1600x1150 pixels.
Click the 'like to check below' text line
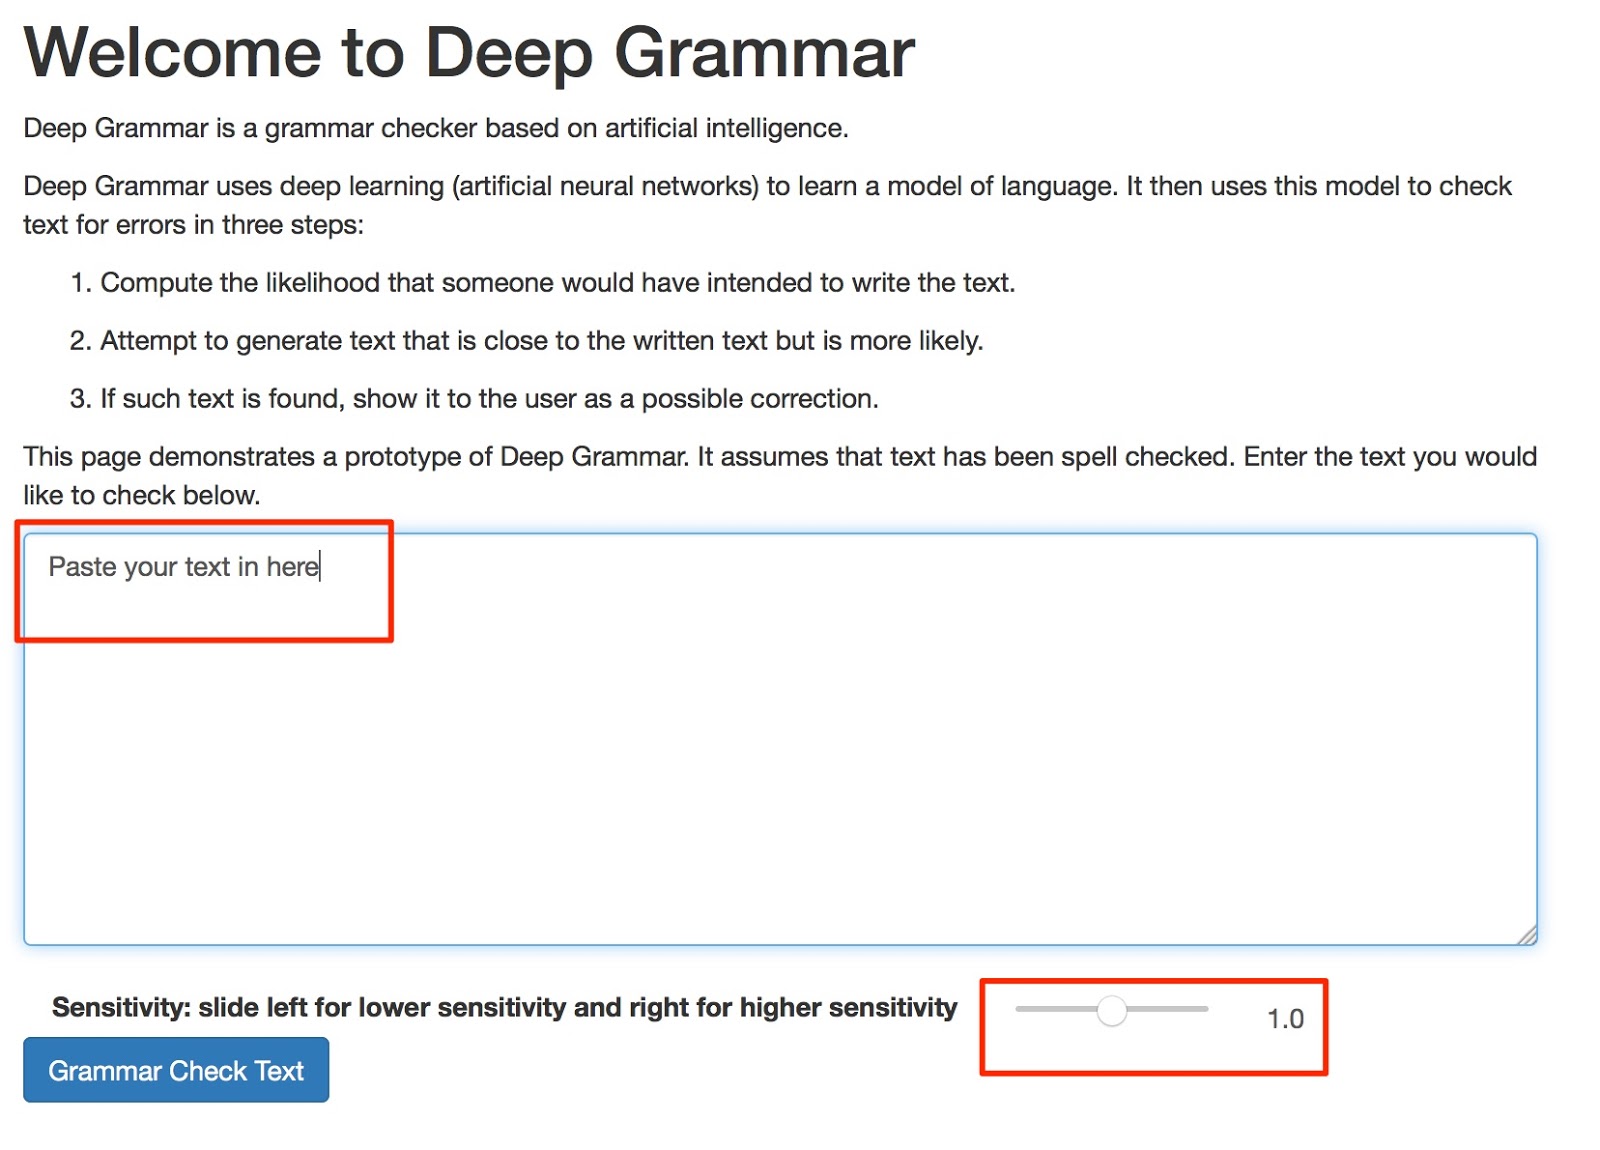pos(141,495)
